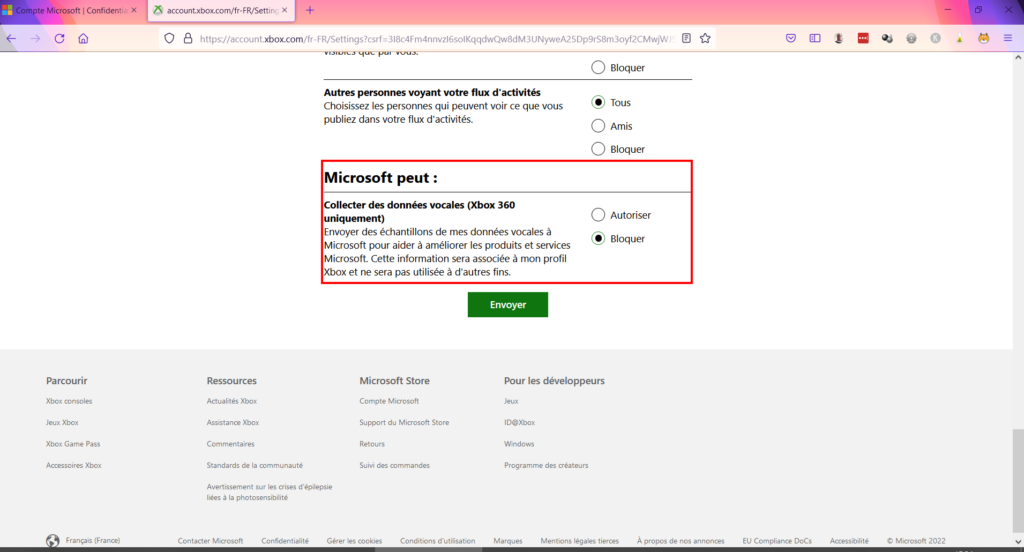Click the address bar URL field
The image size is (1024, 552).
434,39
